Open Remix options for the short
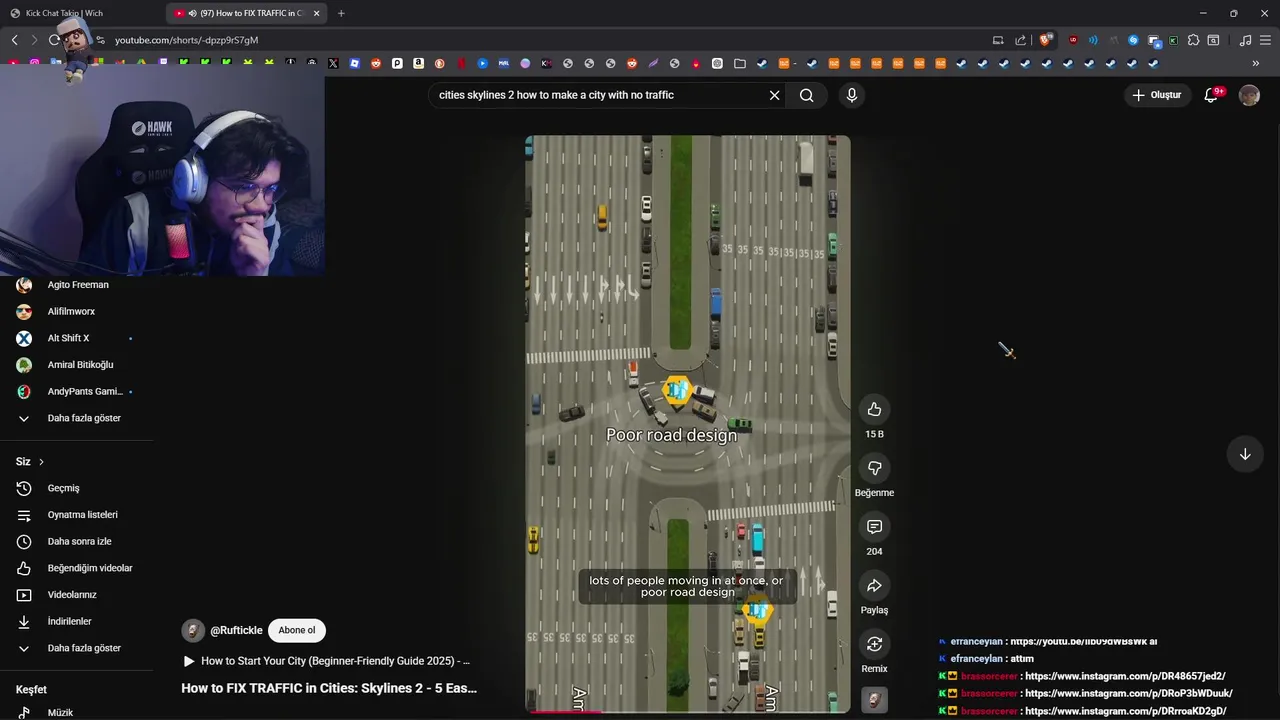This screenshot has height=720, width=1280. 874,644
